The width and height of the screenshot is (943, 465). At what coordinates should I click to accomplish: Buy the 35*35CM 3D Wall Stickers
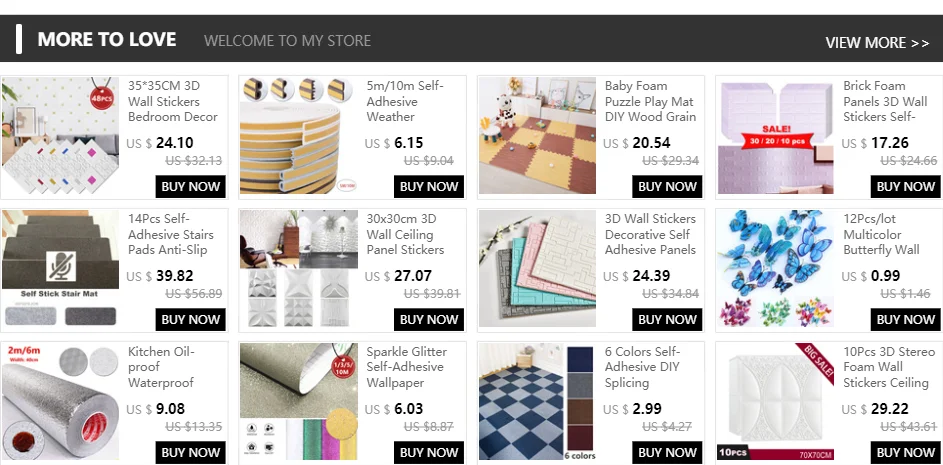click(191, 186)
